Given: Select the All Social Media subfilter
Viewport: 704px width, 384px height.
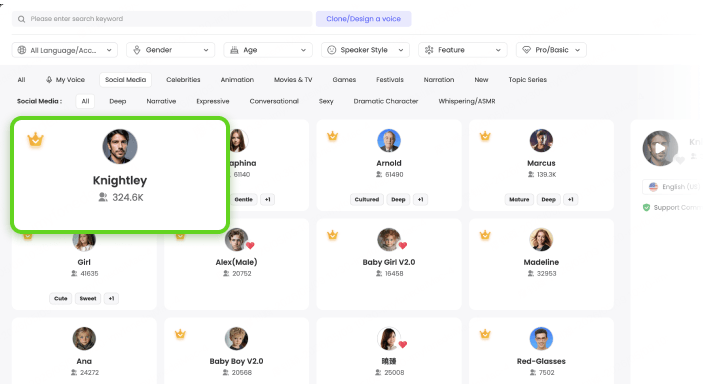Looking at the screenshot, I should (85, 101).
